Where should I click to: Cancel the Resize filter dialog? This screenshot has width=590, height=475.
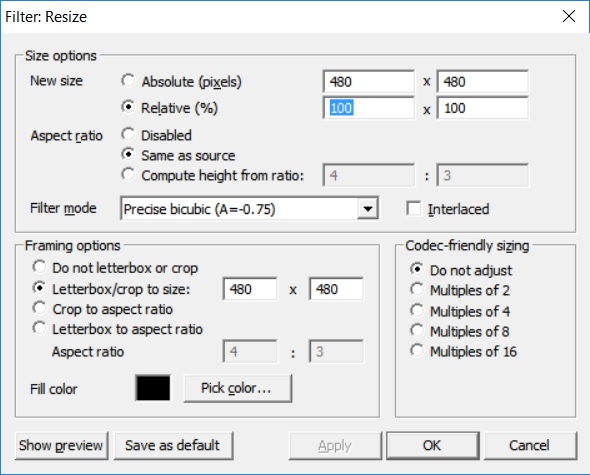click(x=530, y=446)
